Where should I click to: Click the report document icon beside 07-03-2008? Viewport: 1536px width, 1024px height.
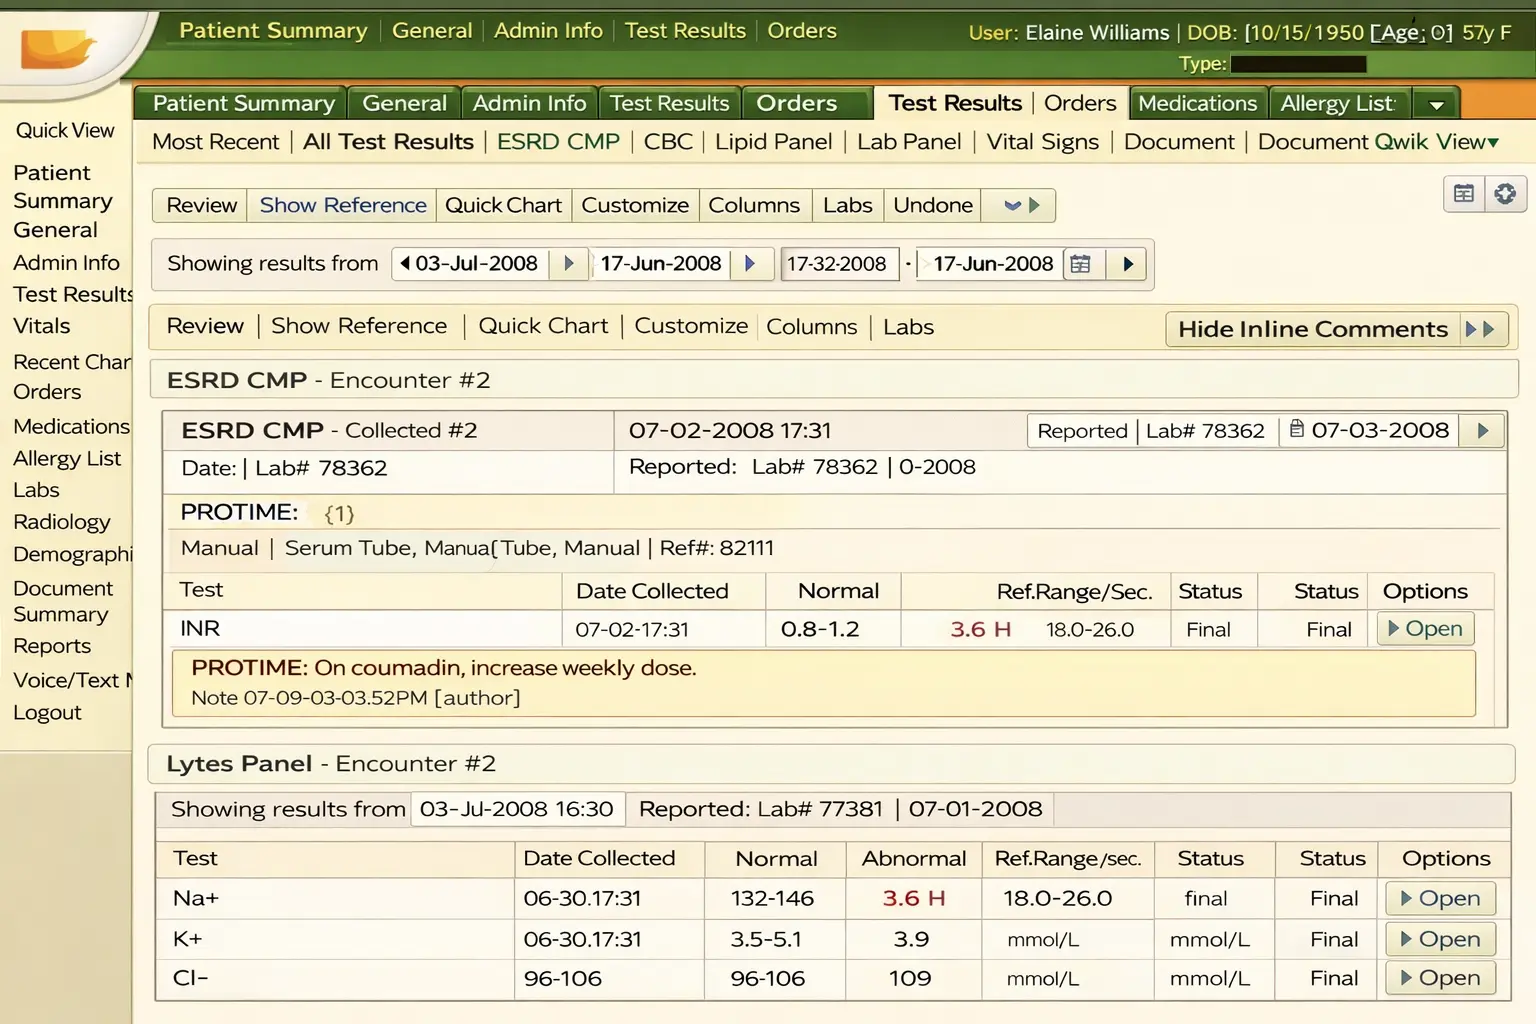tap(1295, 430)
